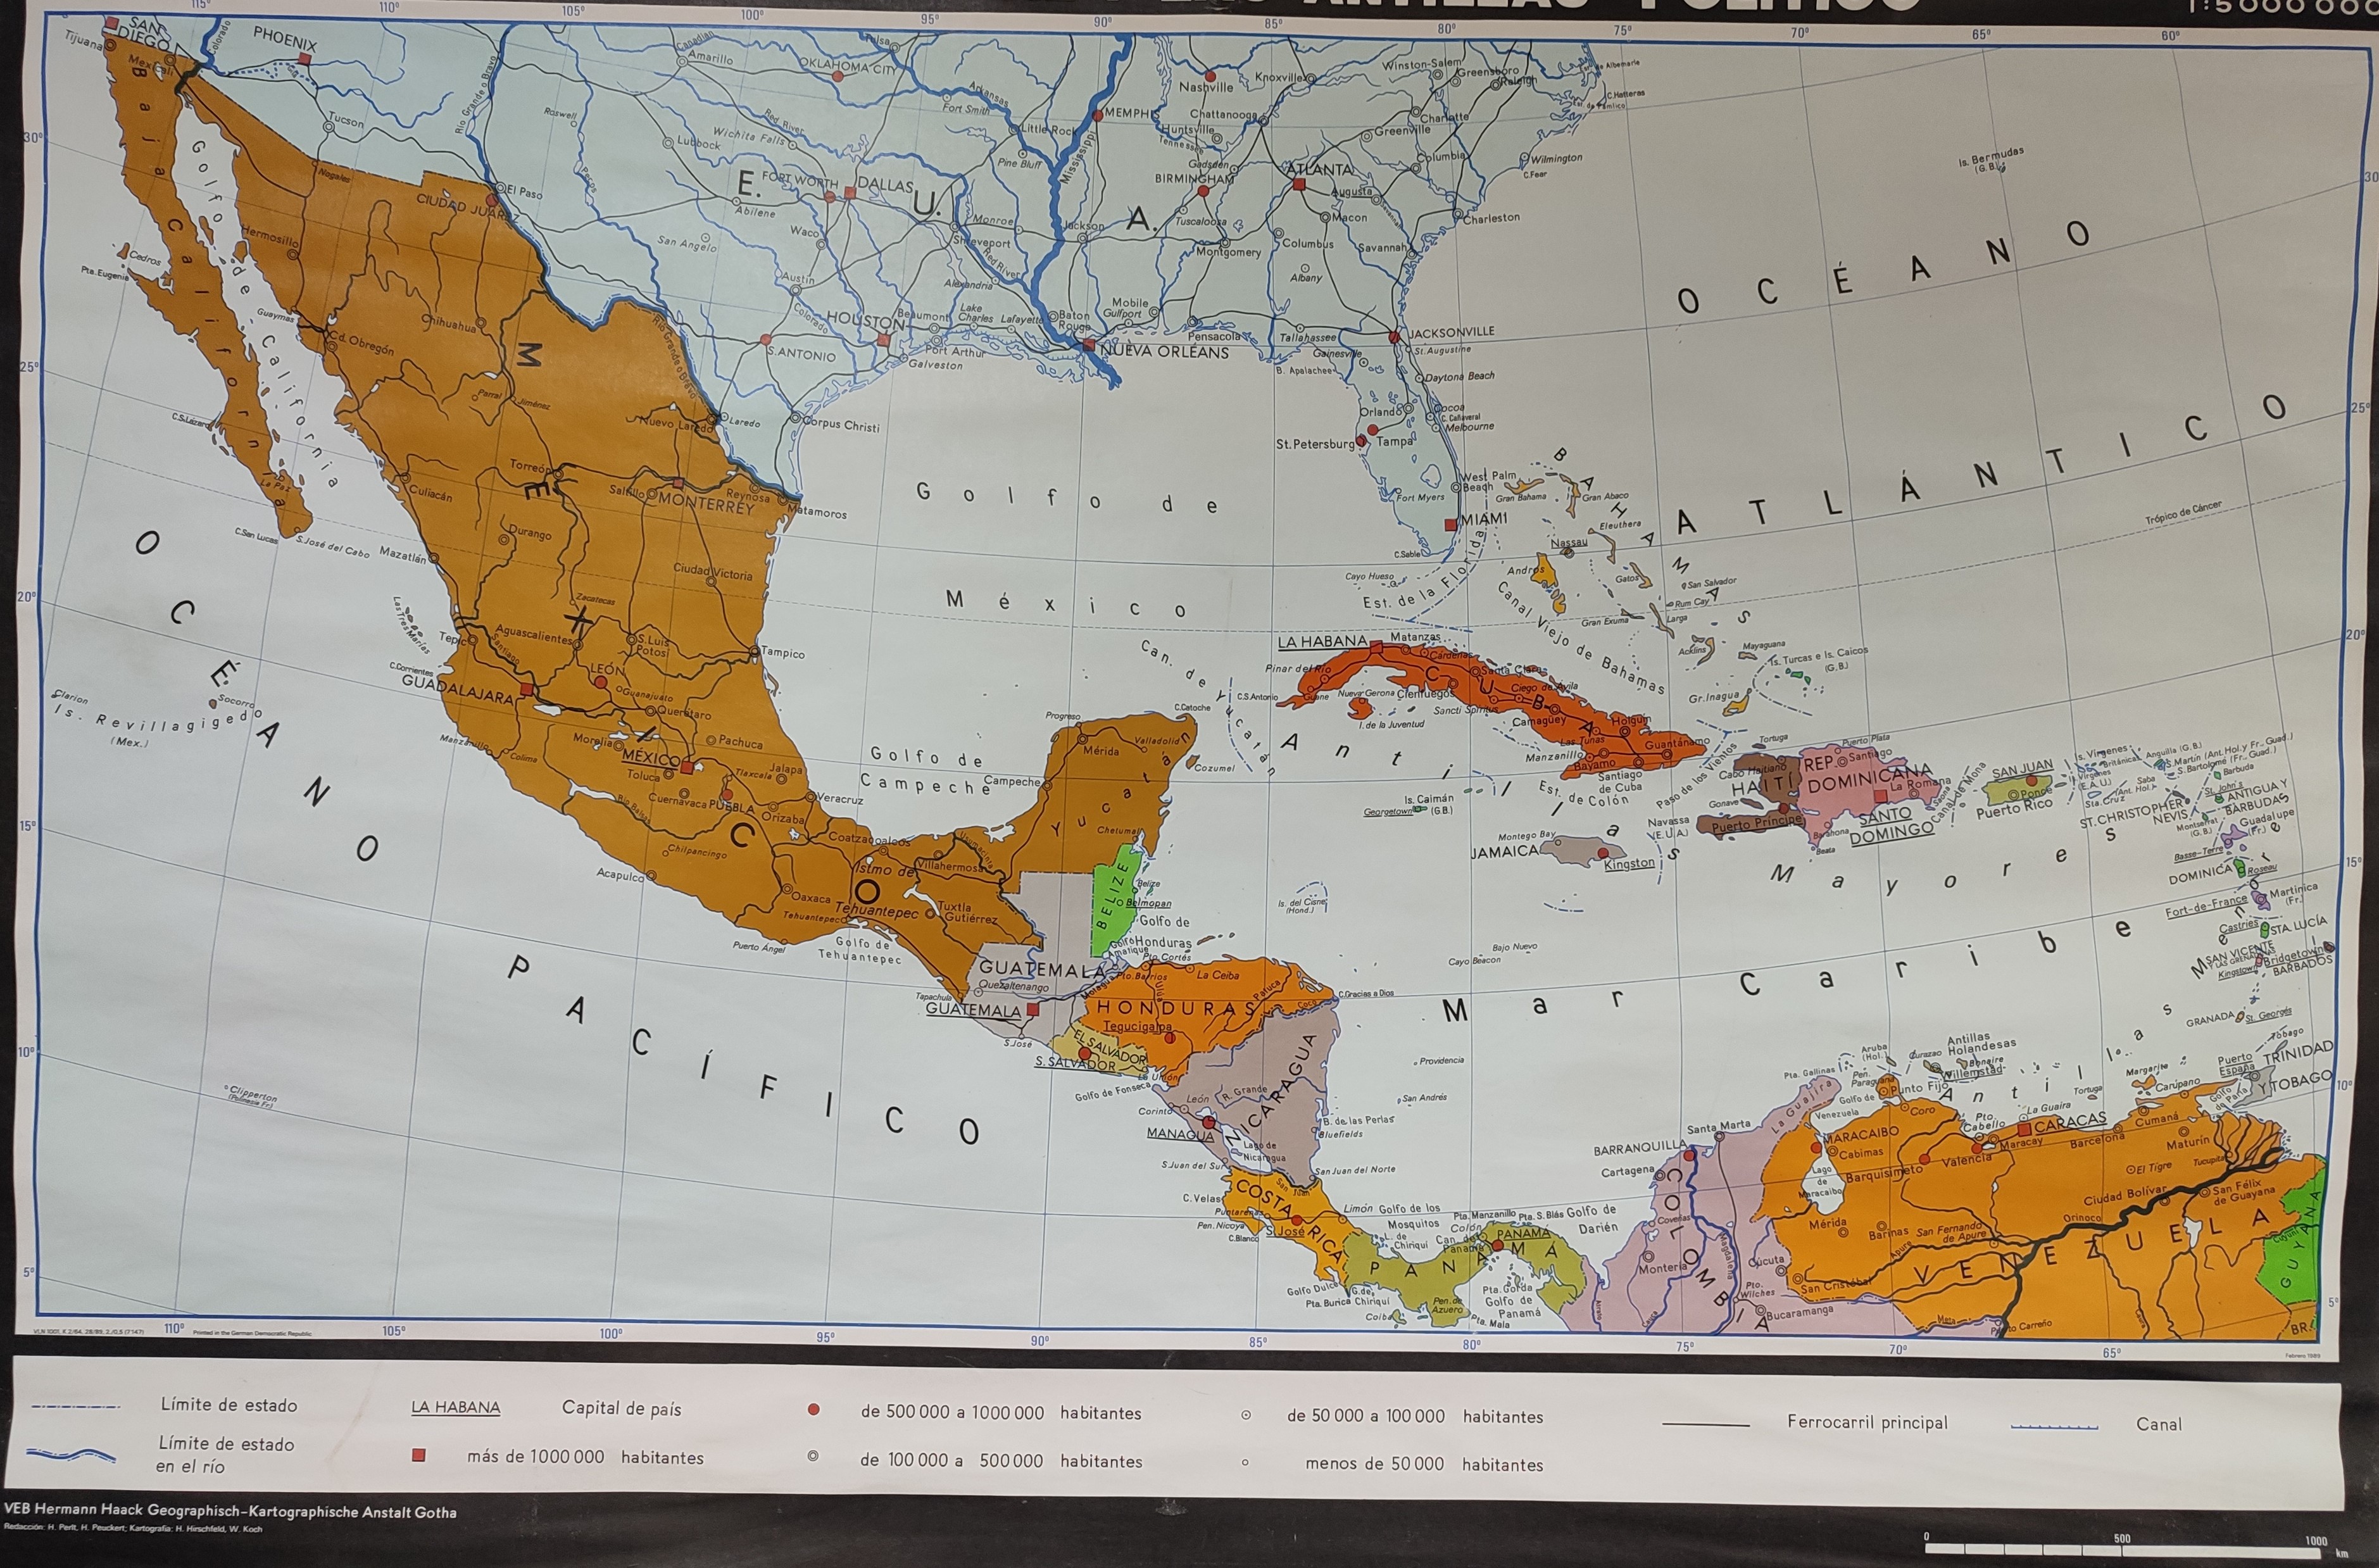Viewport: 2379px width, 1568px height.
Task: Click the underlined LA HABANA legend example
Action: click(455, 1408)
